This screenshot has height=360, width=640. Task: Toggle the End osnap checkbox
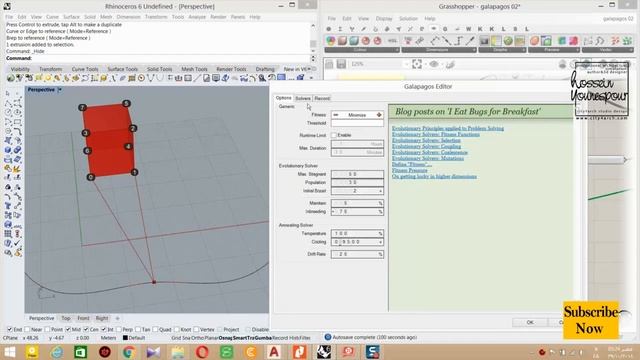click(9, 329)
